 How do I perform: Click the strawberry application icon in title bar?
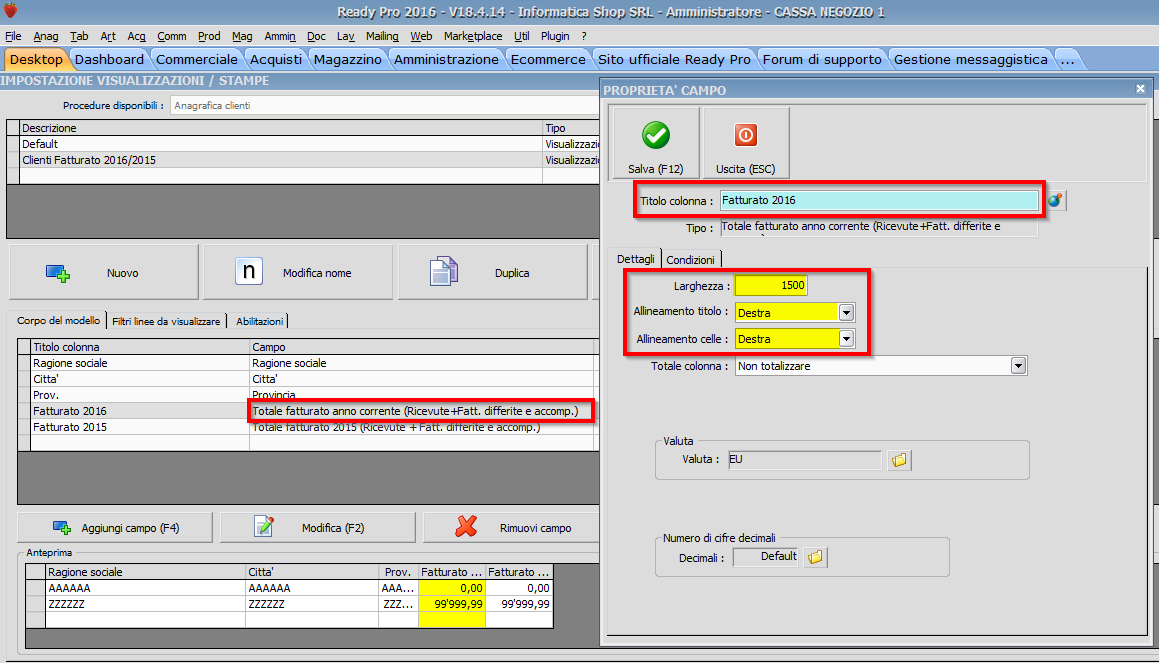[x=11, y=10]
